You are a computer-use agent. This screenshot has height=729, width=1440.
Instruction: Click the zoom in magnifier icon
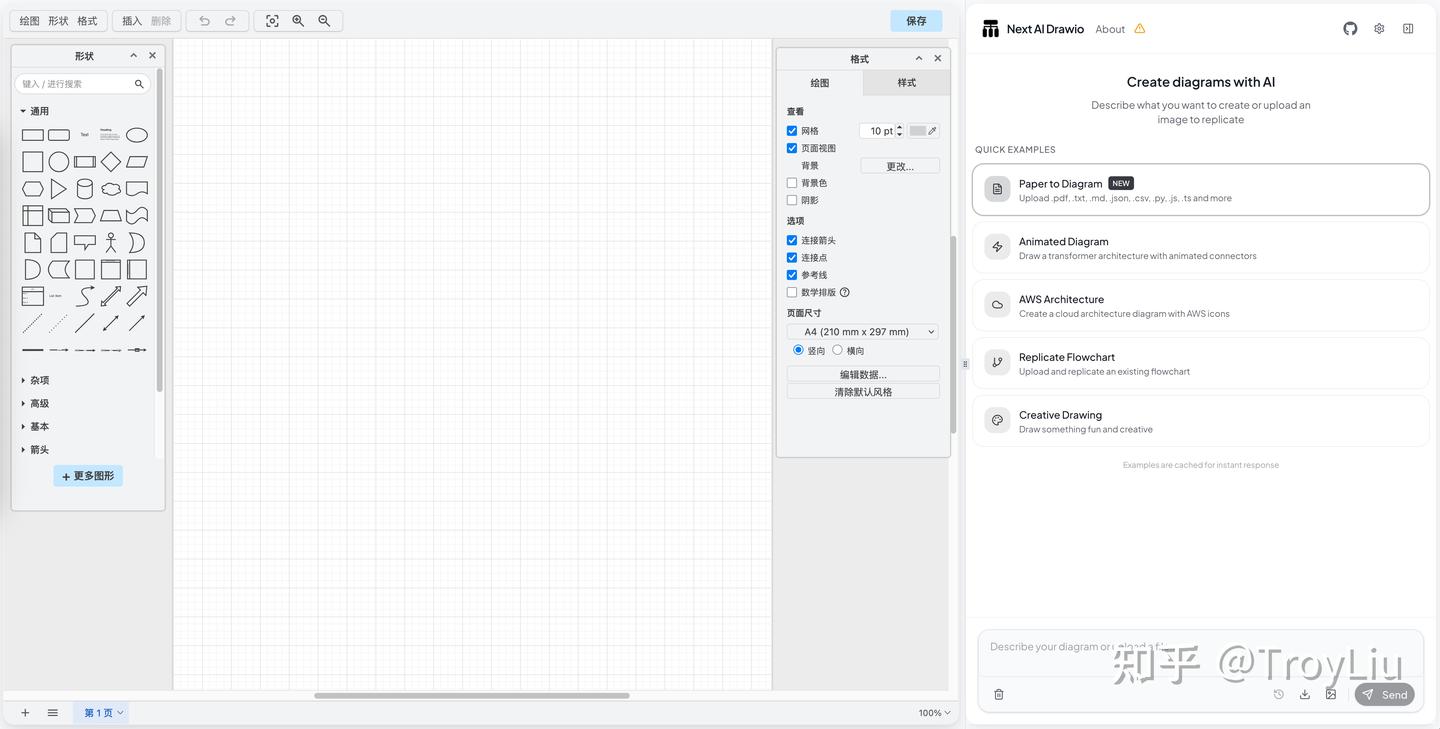click(x=298, y=21)
